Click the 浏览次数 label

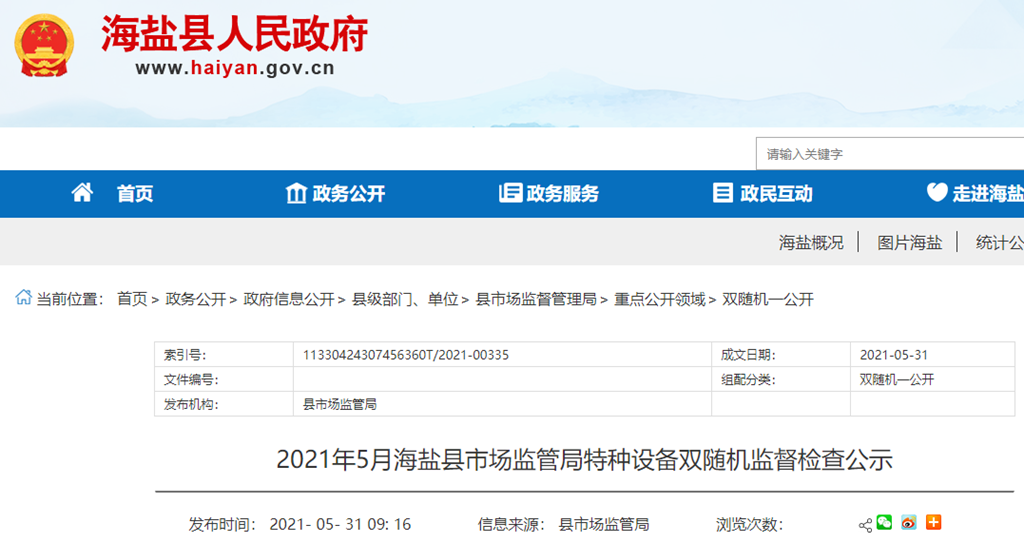pyautogui.click(x=749, y=524)
